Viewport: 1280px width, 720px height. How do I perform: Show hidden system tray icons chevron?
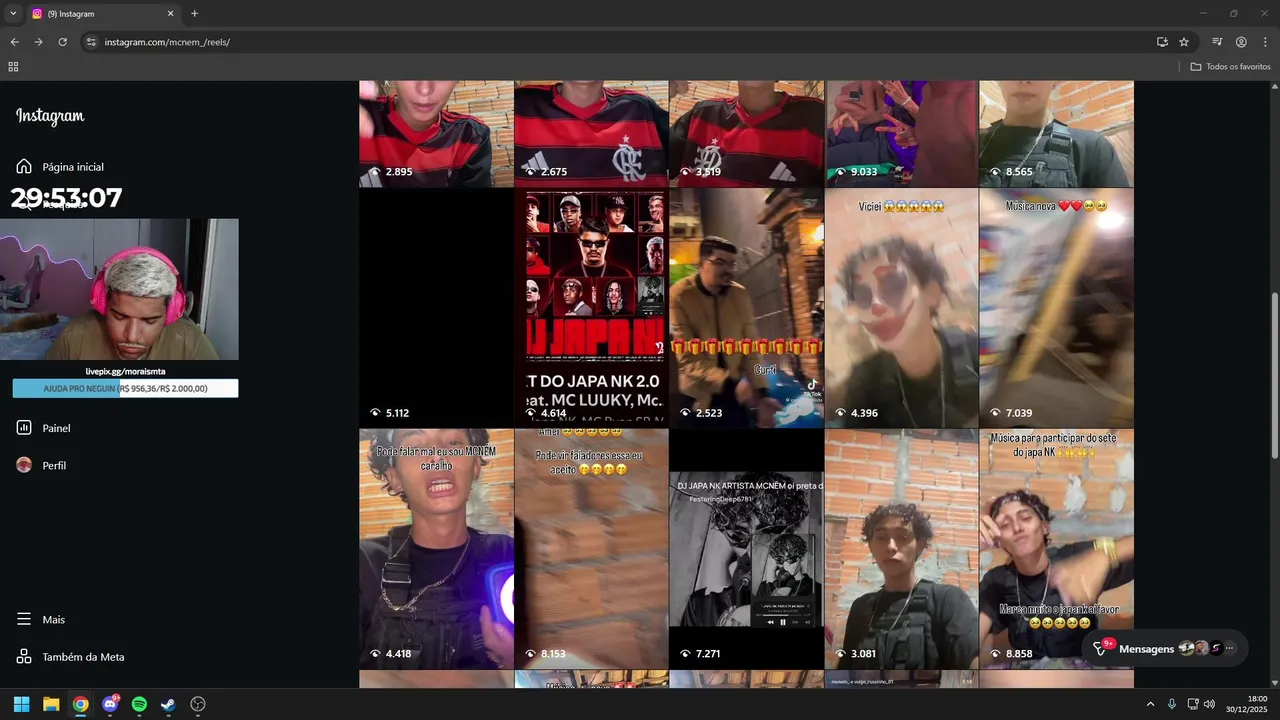1150,704
